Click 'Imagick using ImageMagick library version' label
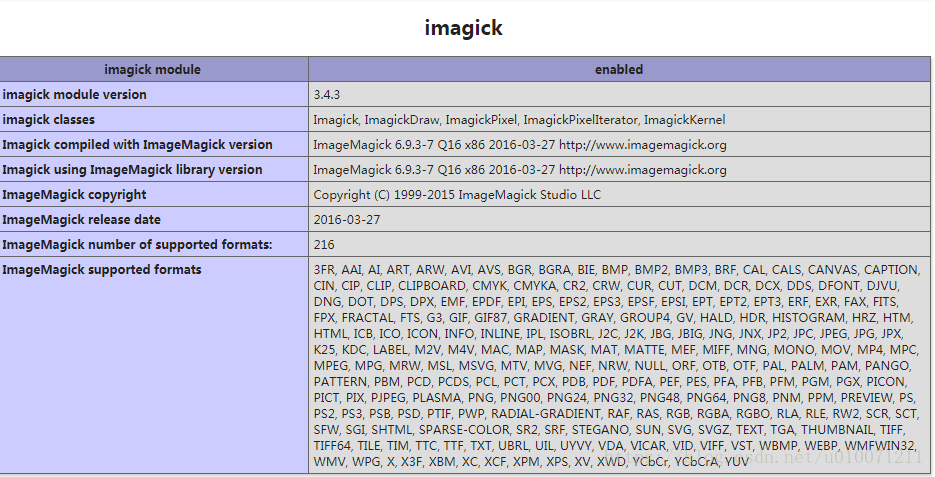The height and width of the screenshot is (477, 935). pyautogui.click(x=132, y=170)
